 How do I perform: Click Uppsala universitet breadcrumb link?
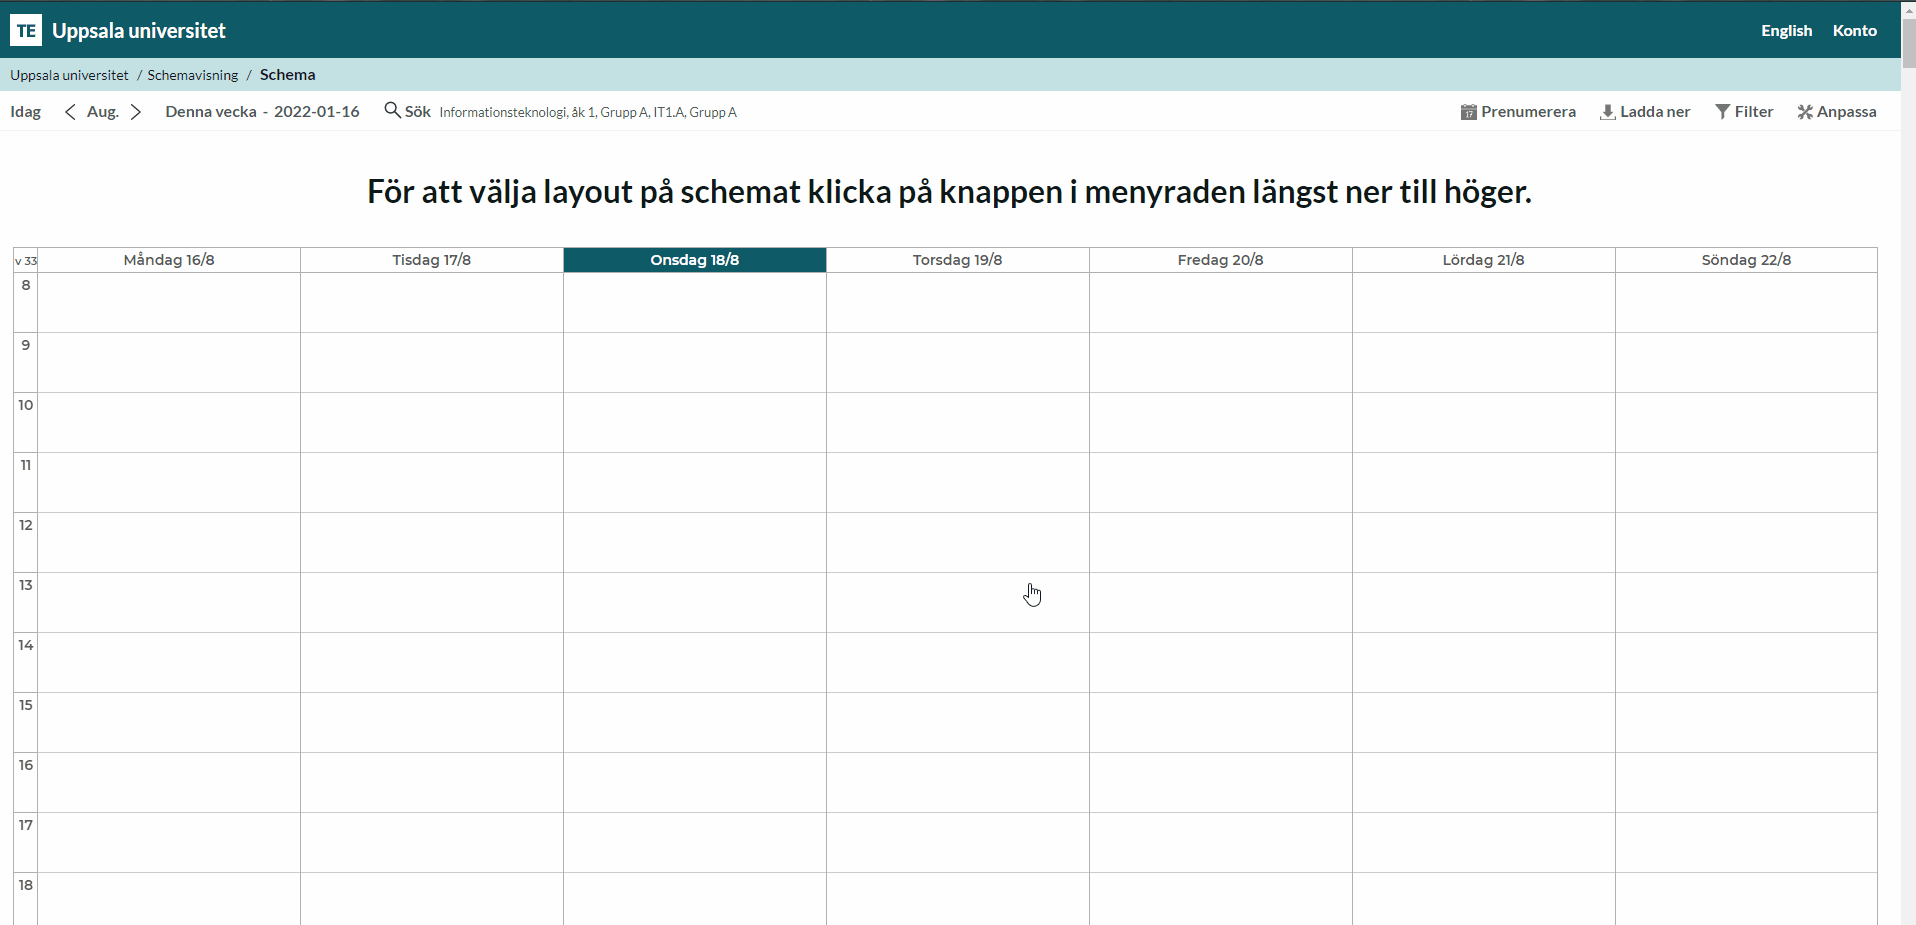click(69, 75)
